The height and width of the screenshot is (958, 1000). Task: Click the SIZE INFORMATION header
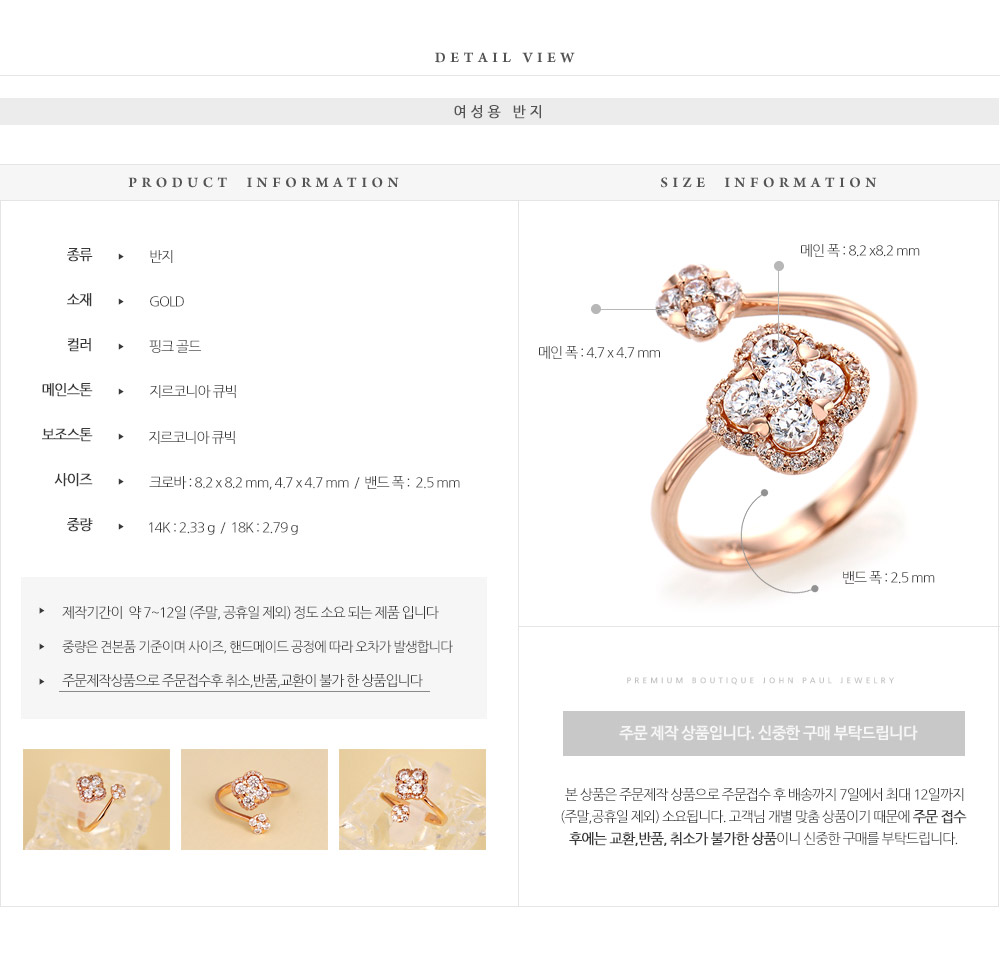click(x=769, y=182)
